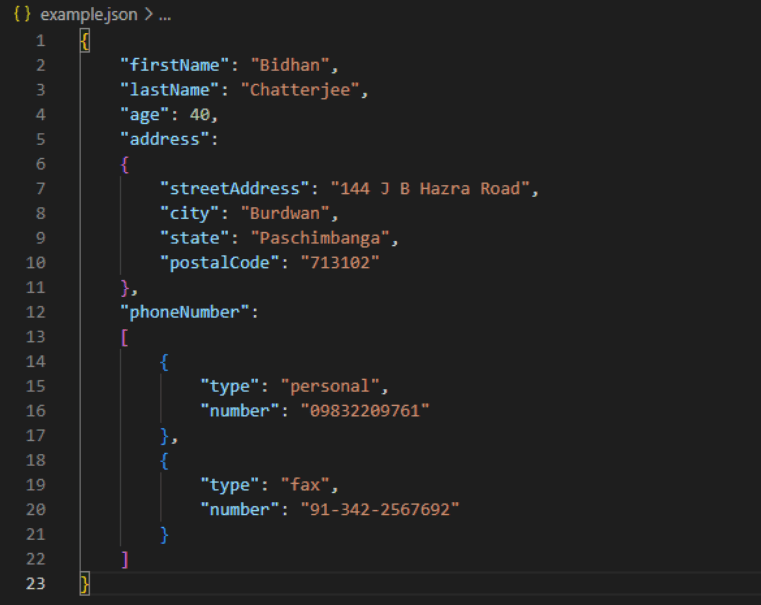Click the blue opening brace on line 18
The image size is (761, 605).
tap(165, 461)
